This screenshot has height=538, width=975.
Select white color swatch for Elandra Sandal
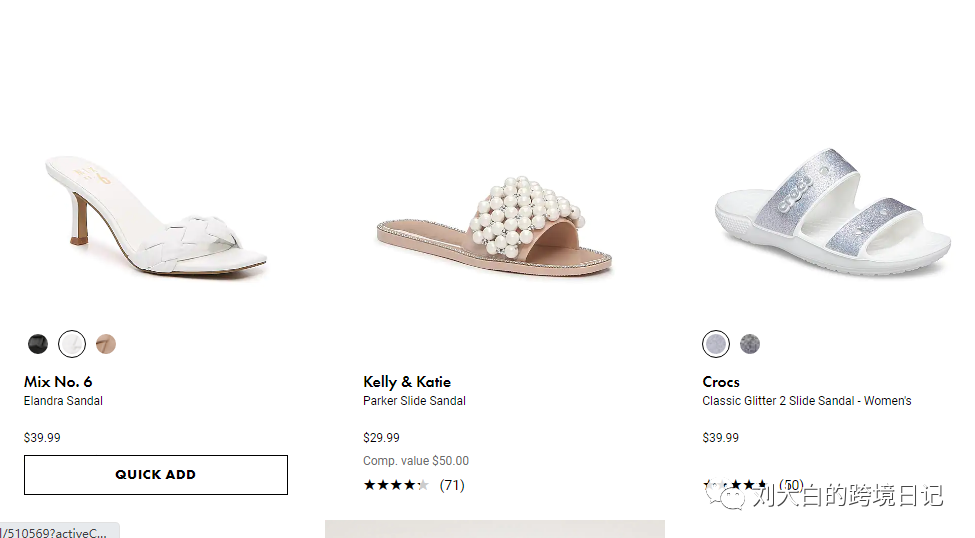[x=72, y=344]
